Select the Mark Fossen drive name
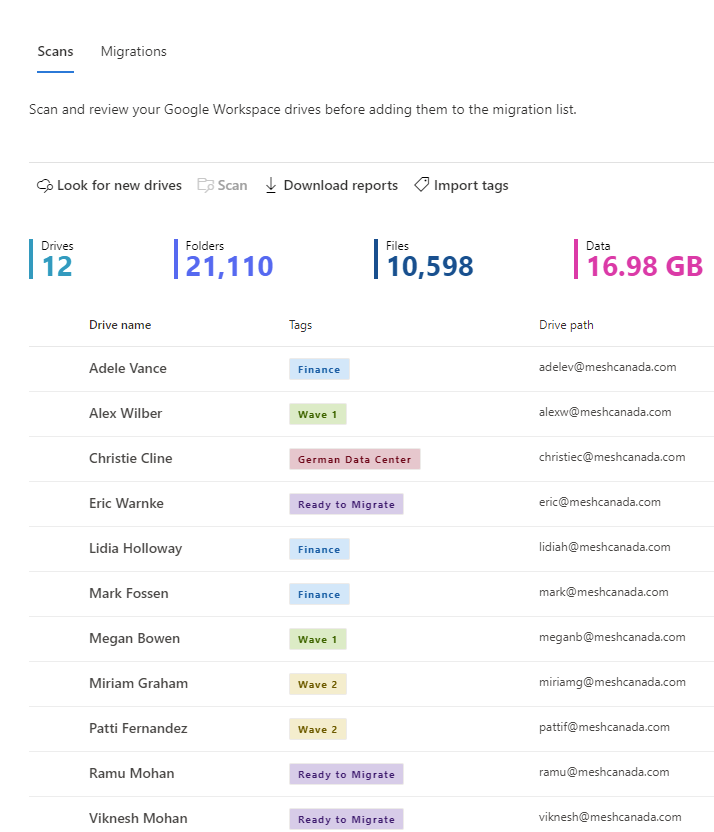Image resolution: width=714 pixels, height=832 pixels. (x=128, y=593)
